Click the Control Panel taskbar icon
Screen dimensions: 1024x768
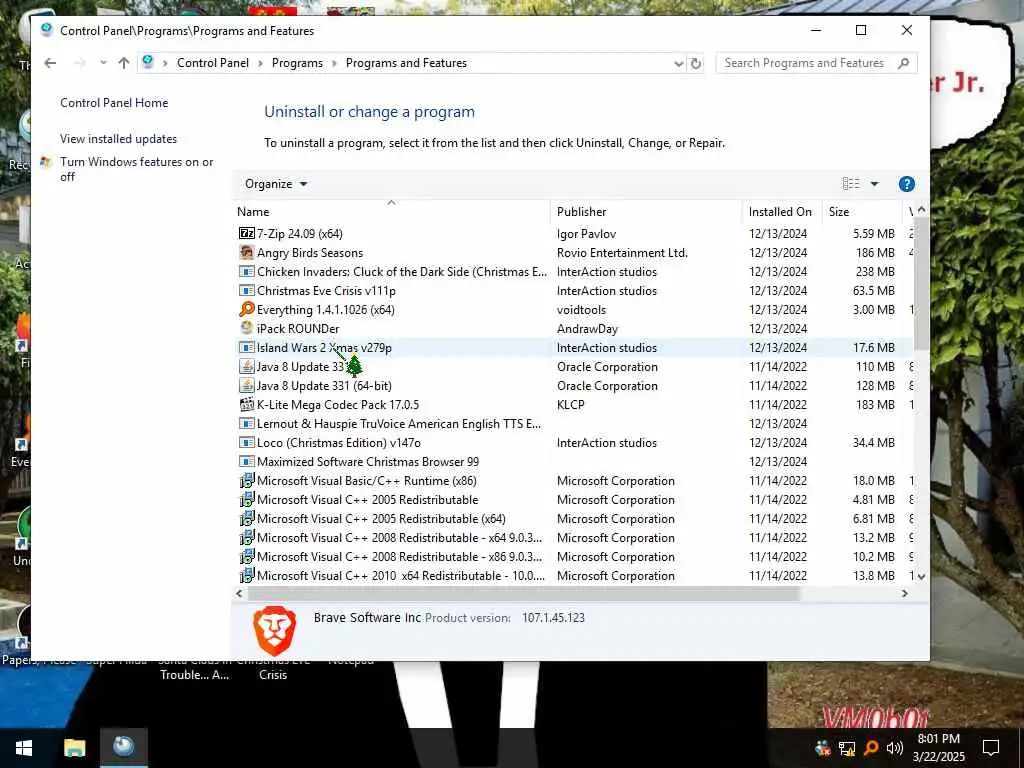[123, 747]
